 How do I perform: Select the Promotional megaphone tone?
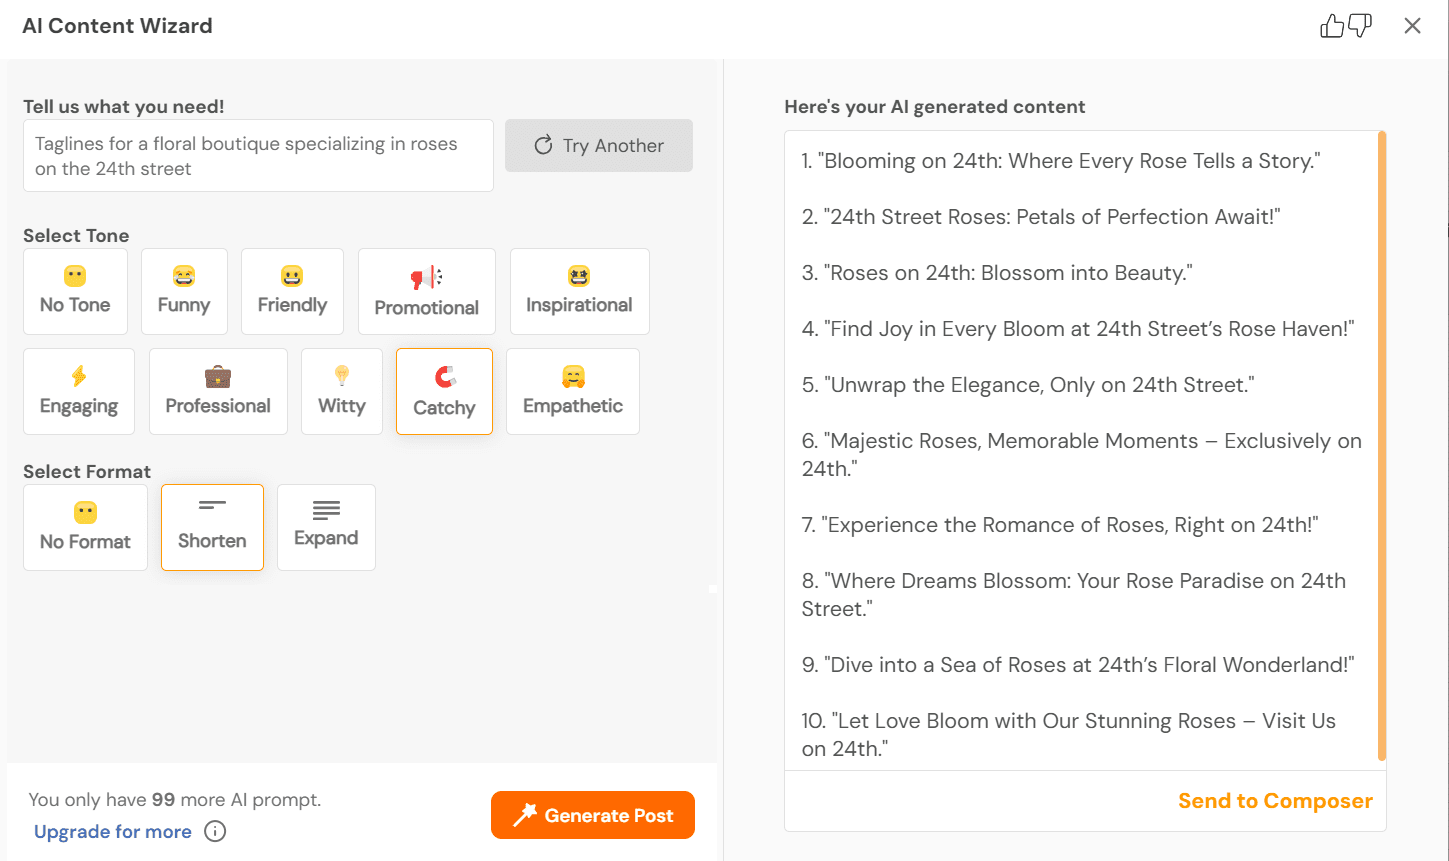tap(427, 291)
